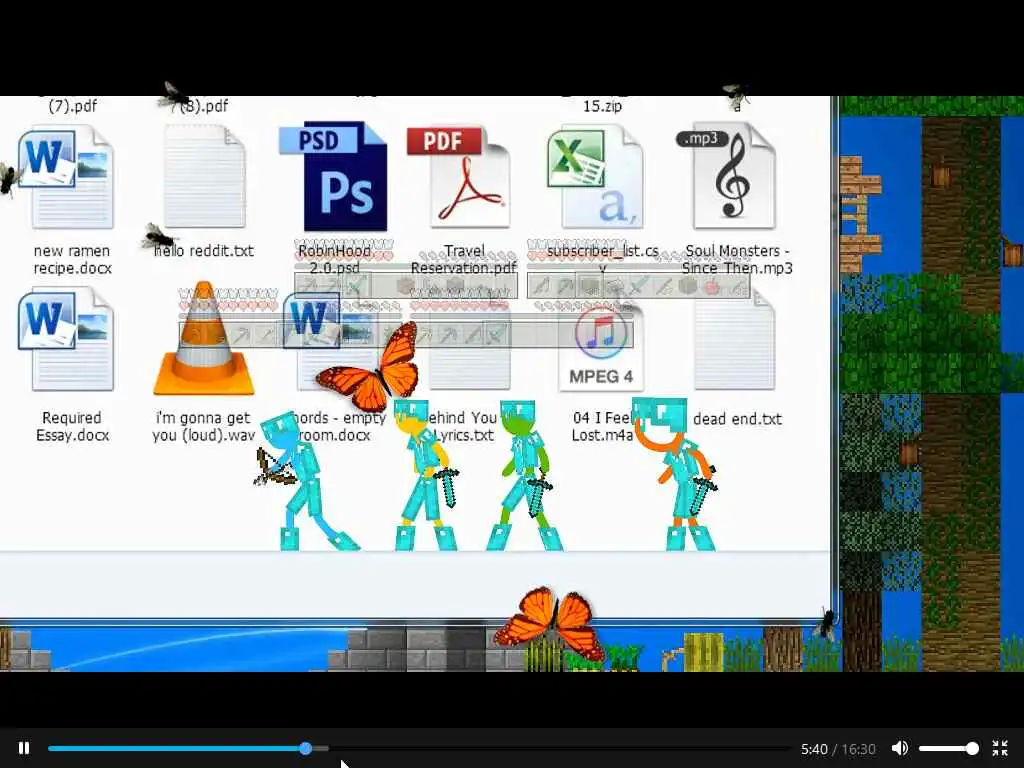1024x768 pixels.
Task: Select the 'Travel Reservation.pdf' file name
Action: pos(464,259)
